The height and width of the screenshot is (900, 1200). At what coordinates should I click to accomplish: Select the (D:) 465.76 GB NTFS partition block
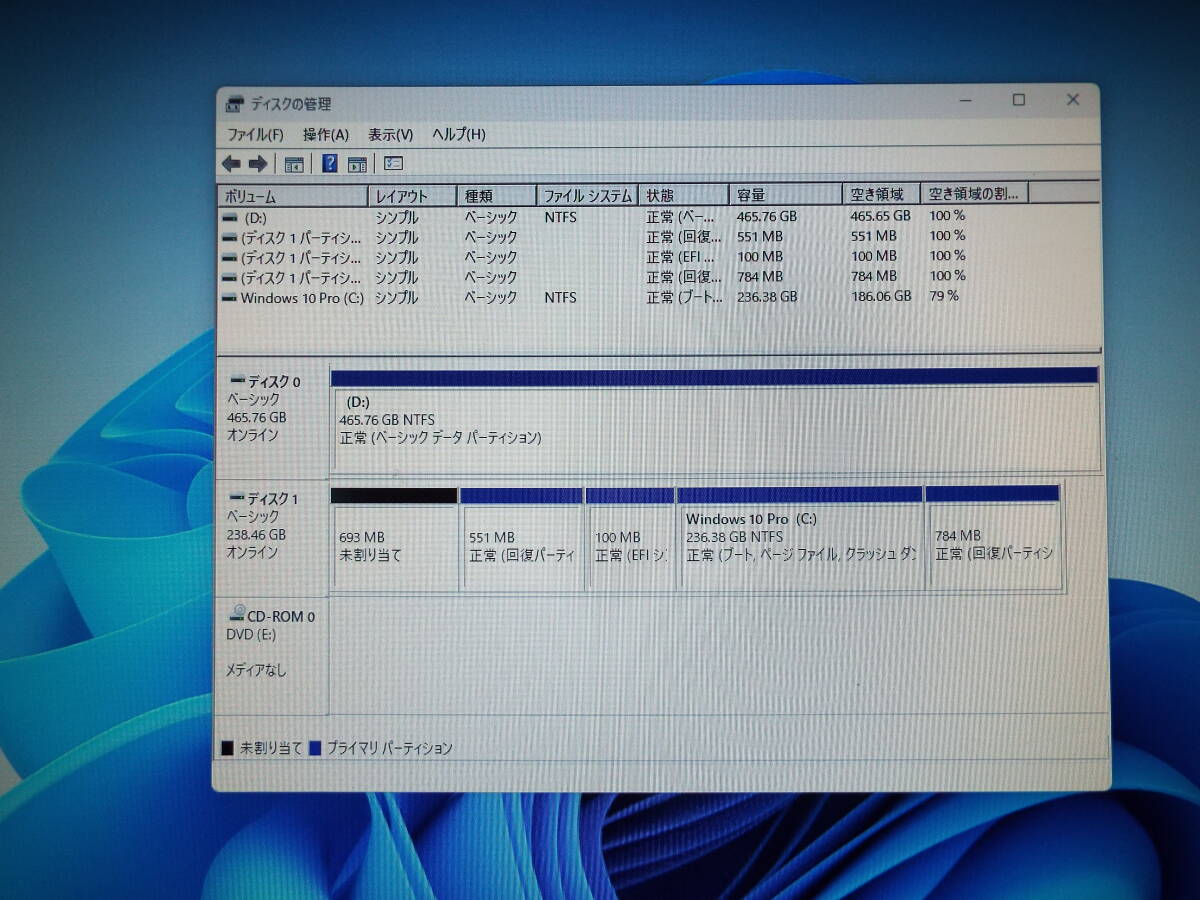coord(715,419)
